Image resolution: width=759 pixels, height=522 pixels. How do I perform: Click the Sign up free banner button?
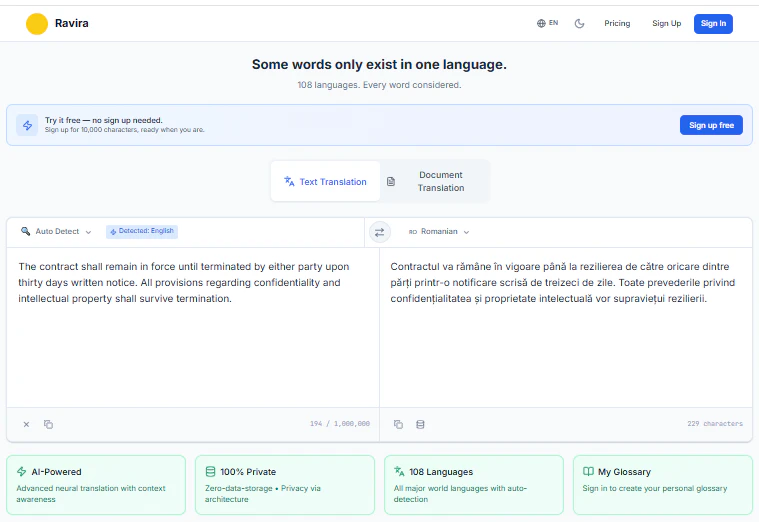711,125
